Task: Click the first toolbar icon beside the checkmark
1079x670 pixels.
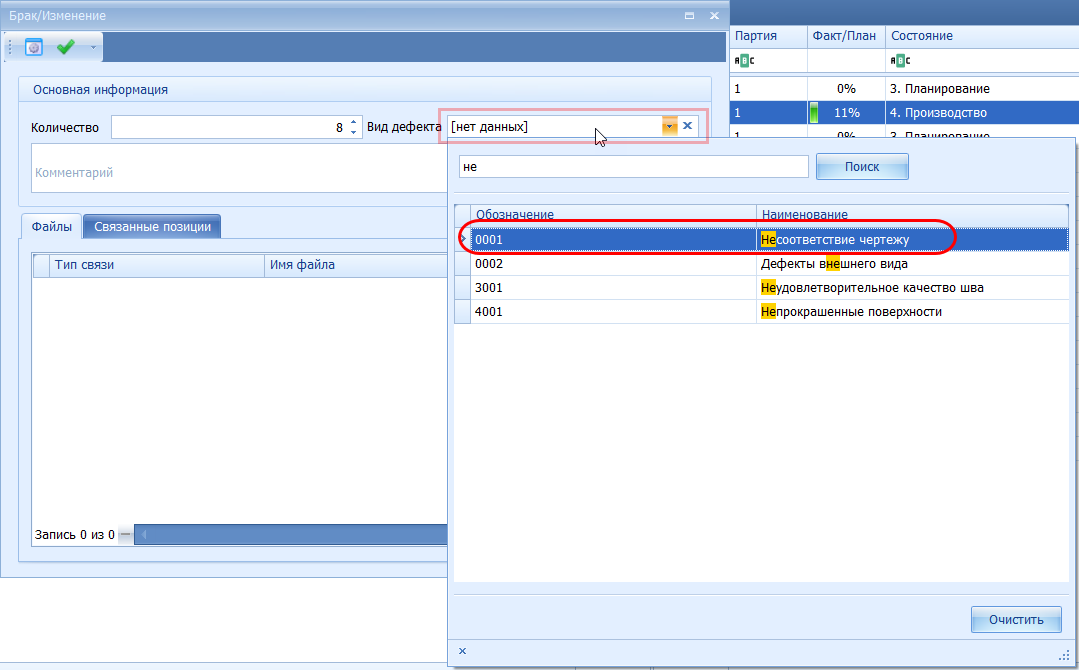Action: (x=34, y=47)
